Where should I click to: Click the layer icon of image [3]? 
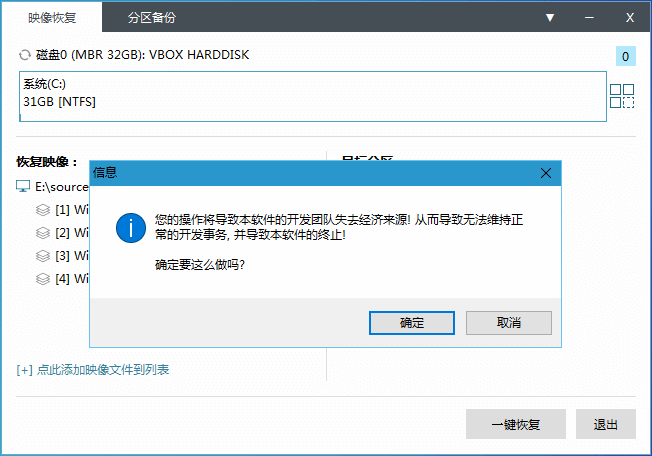click(42, 256)
